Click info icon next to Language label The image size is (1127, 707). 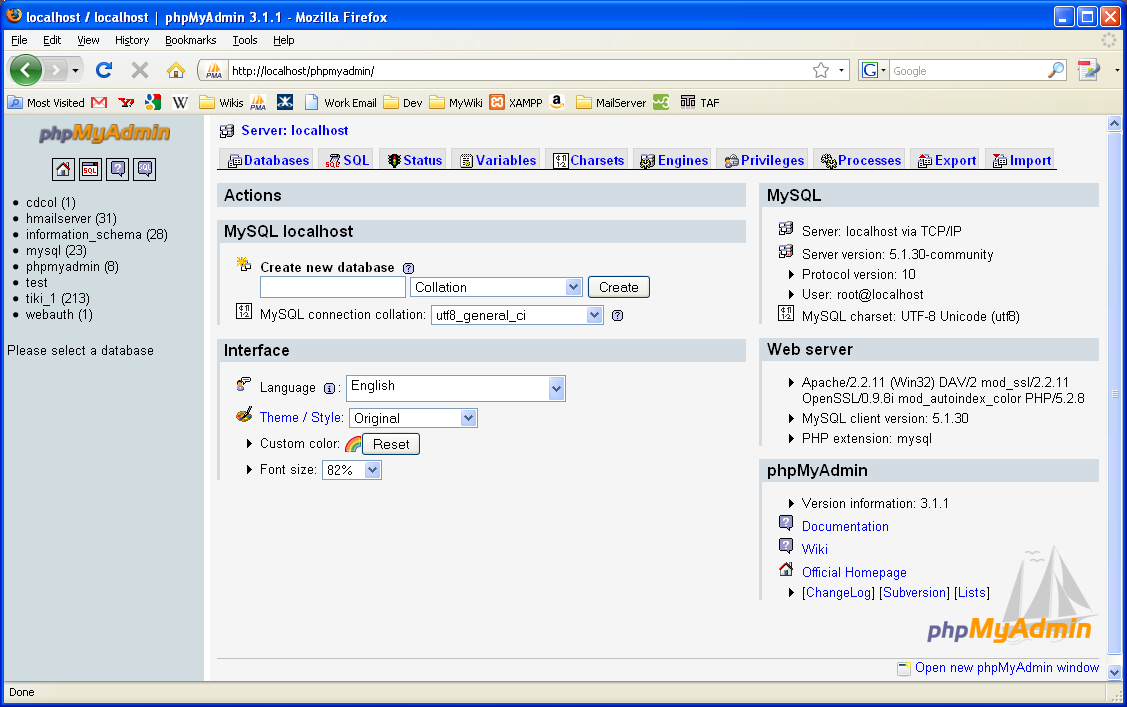[329, 389]
